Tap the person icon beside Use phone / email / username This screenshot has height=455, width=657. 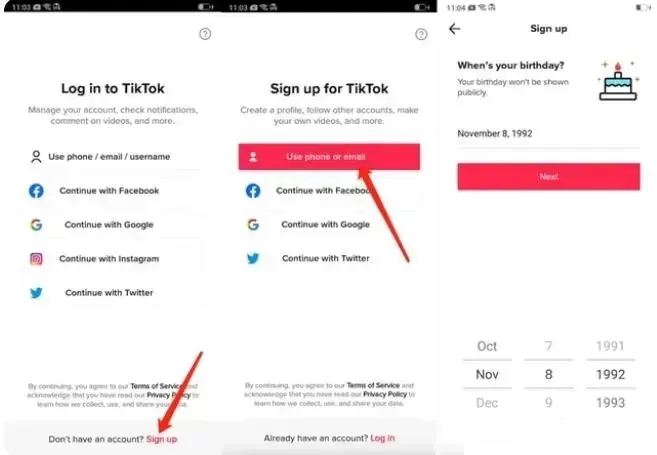(x=36, y=157)
